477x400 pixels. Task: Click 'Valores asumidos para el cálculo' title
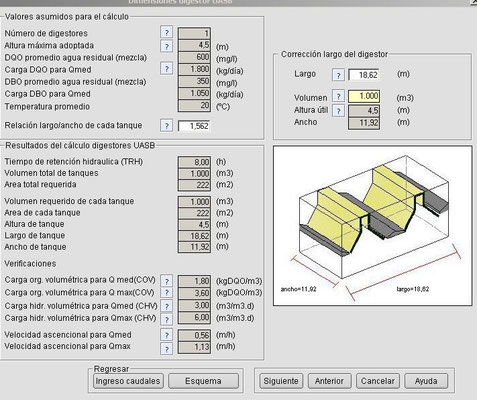coord(67,17)
